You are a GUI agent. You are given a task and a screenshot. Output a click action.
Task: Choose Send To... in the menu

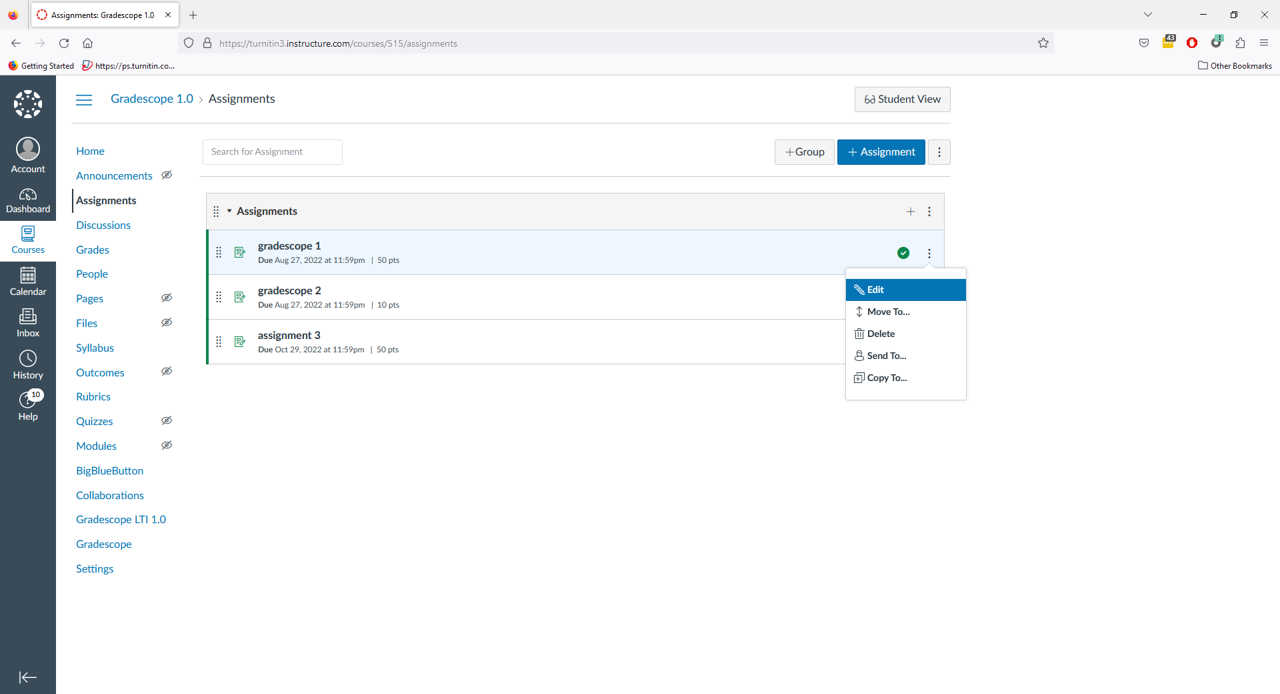pyautogui.click(x=906, y=356)
